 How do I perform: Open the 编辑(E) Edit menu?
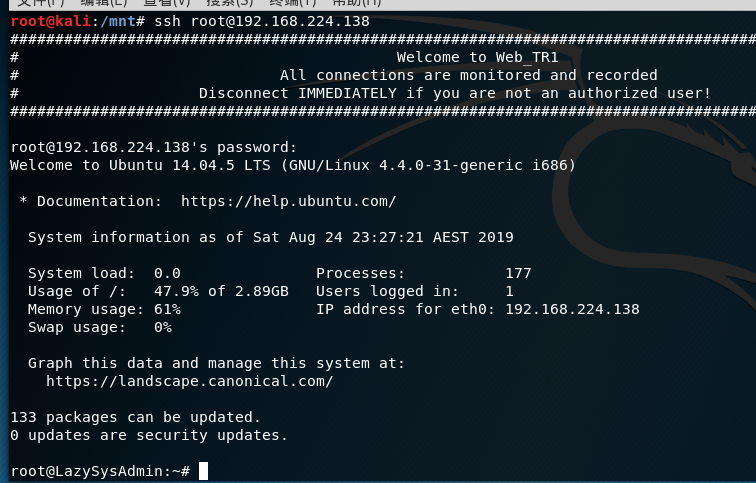pyautogui.click(x=103, y=3)
